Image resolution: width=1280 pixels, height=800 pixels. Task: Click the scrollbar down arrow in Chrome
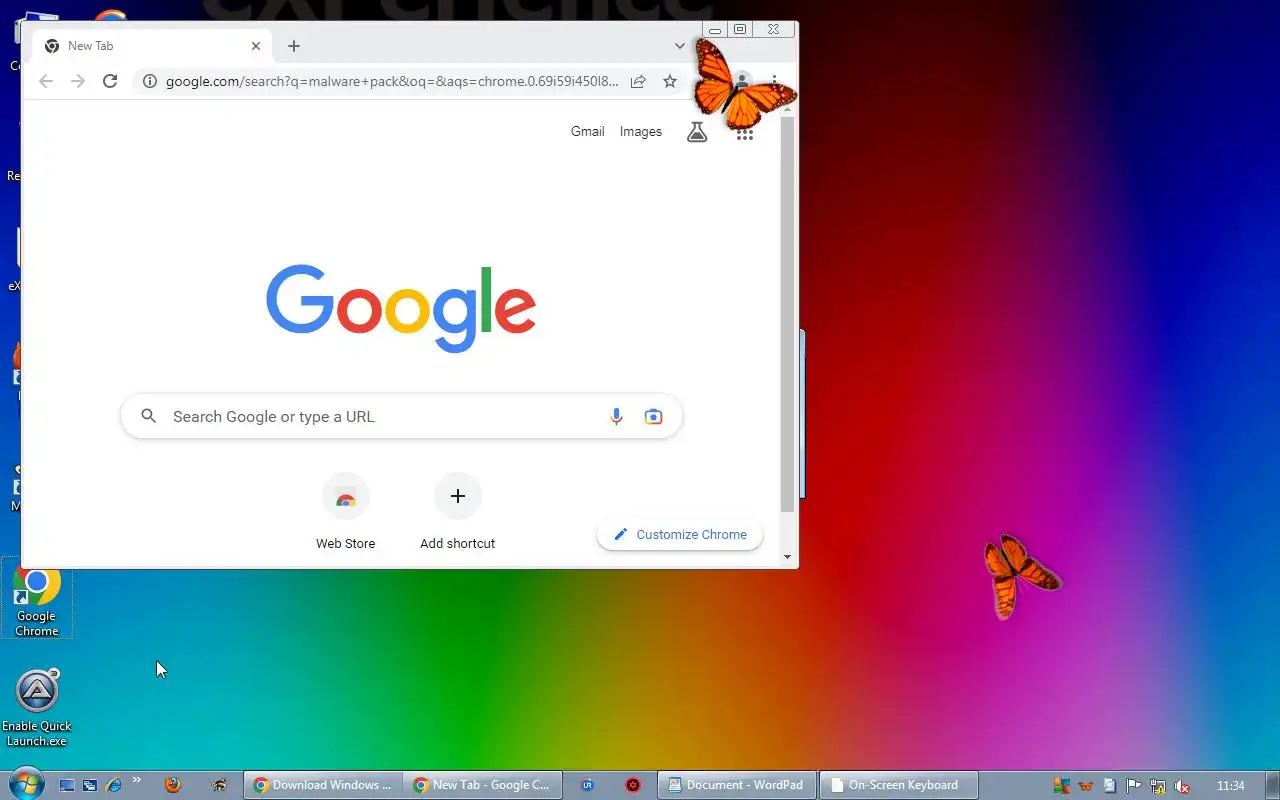[787, 557]
